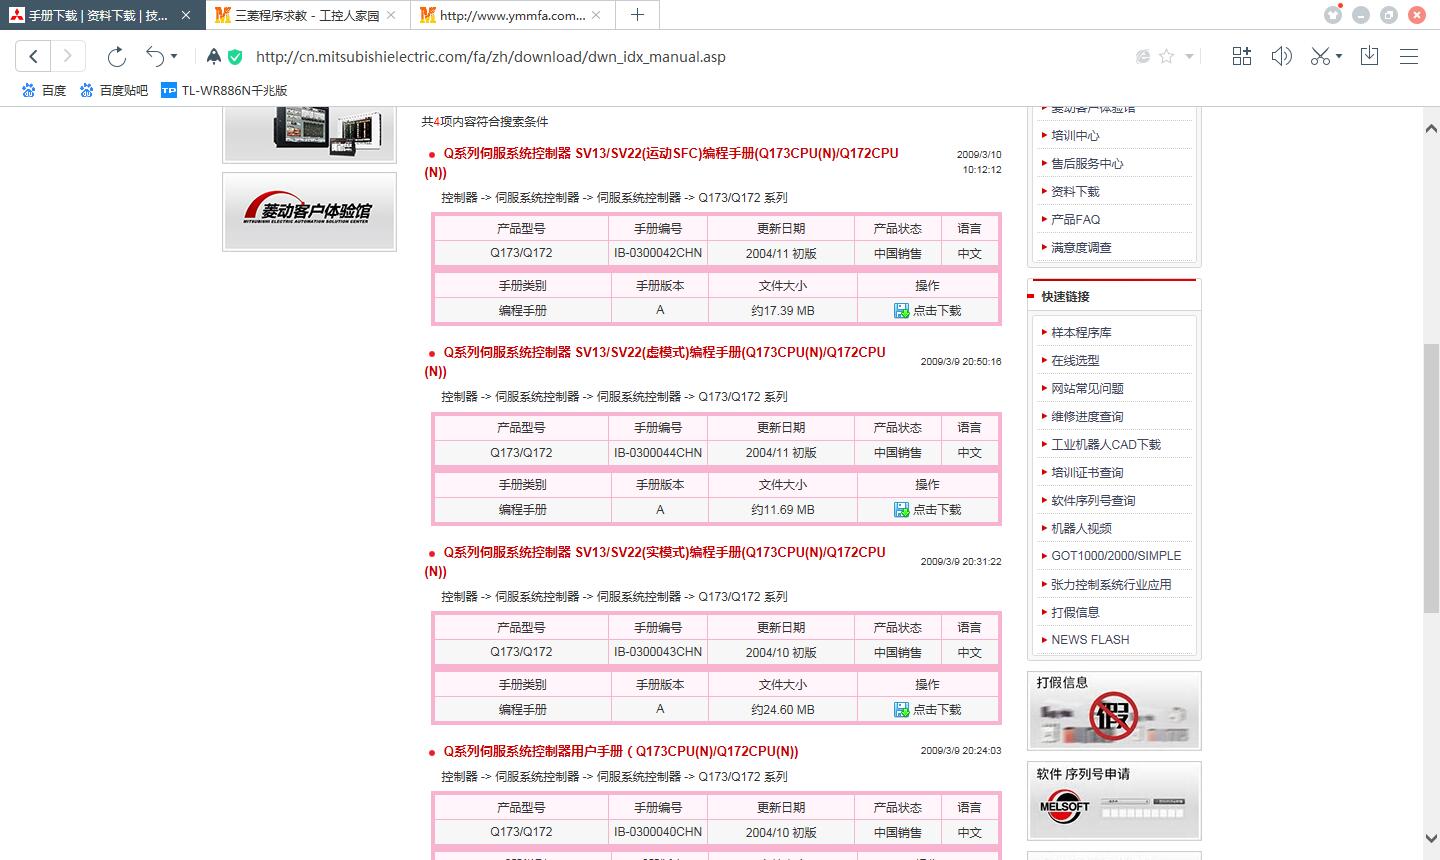Expand the undo-close history dropdown arrow
Image resolution: width=1440 pixels, height=860 pixels.
click(x=174, y=56)
